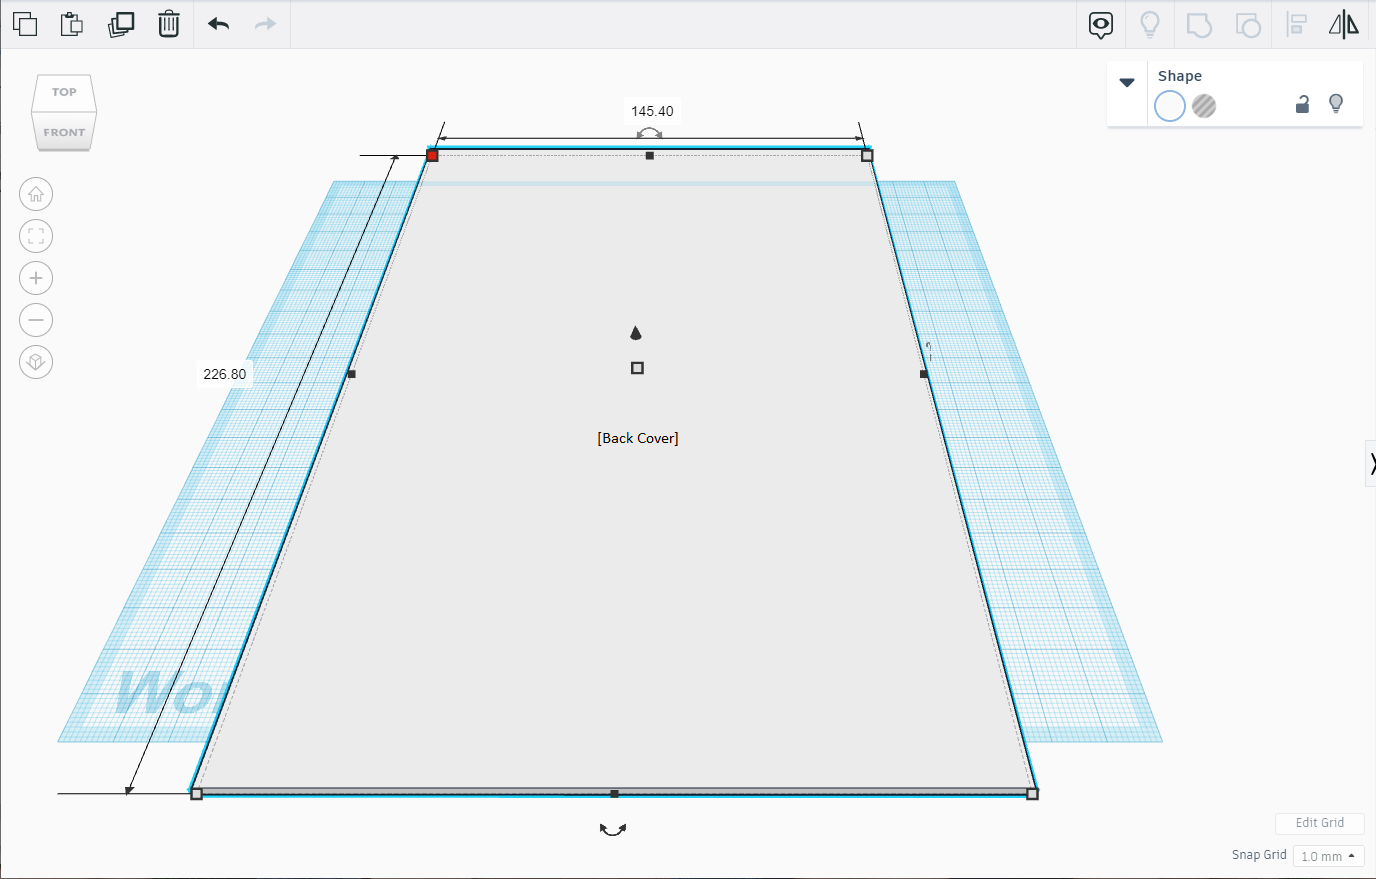1376x879 pixels.
Task: Expand the collapsed shapes panel on the right edge
Action: pyautogui.click(x=1371, y=463)
